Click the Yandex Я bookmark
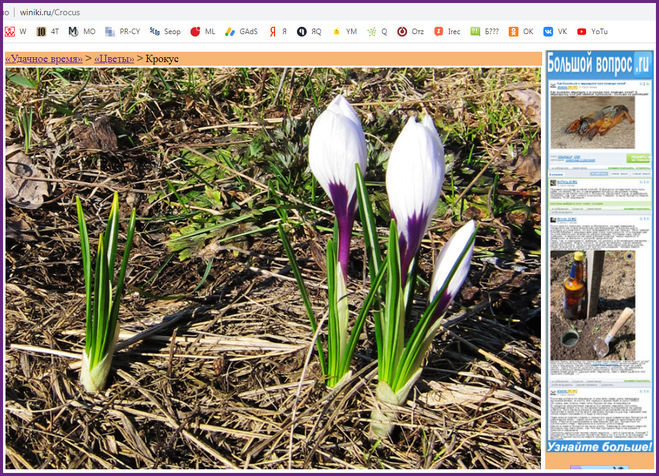The width and height of the screenshot is (659, 476). [x=278, y=32]
